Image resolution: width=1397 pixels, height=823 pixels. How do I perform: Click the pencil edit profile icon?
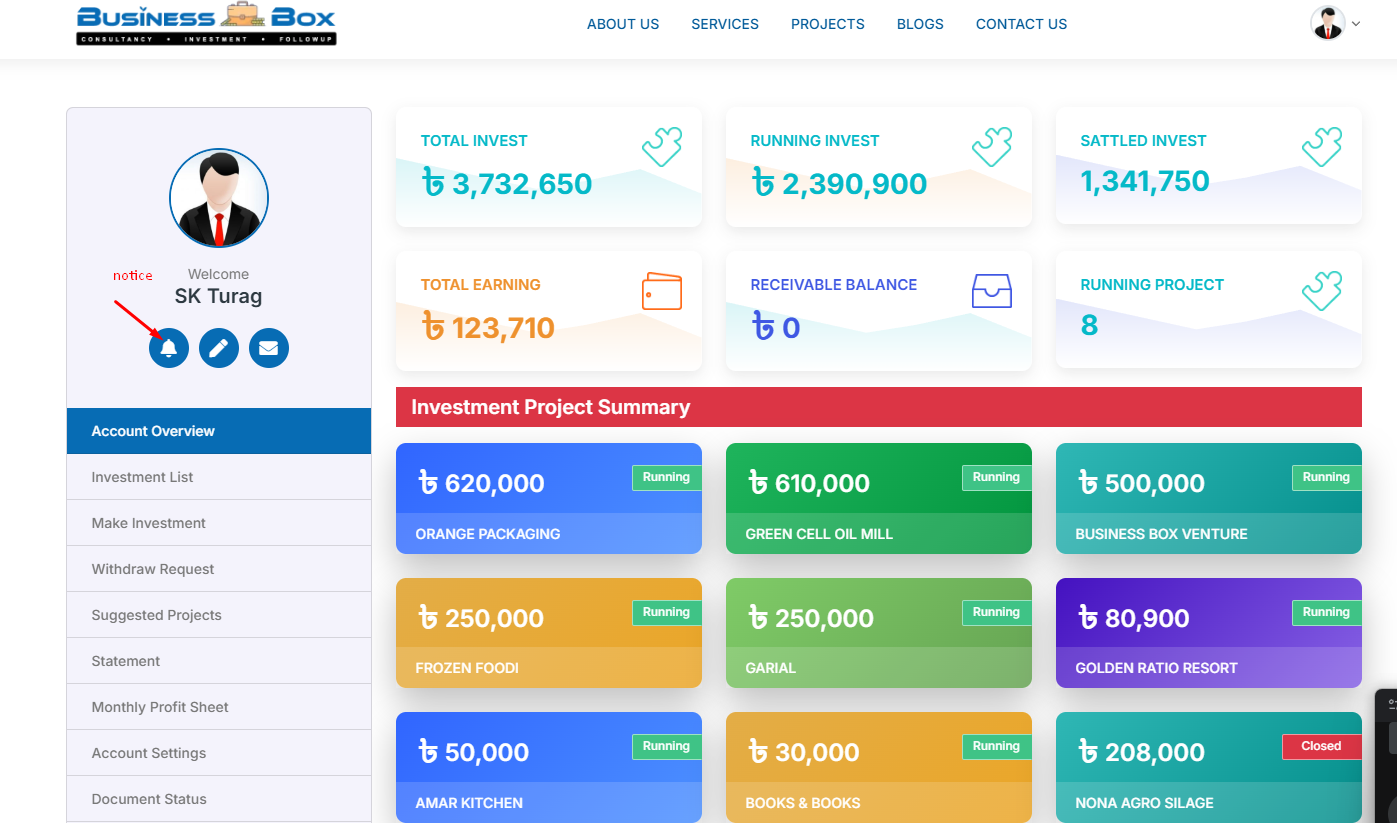click(219, 348)
